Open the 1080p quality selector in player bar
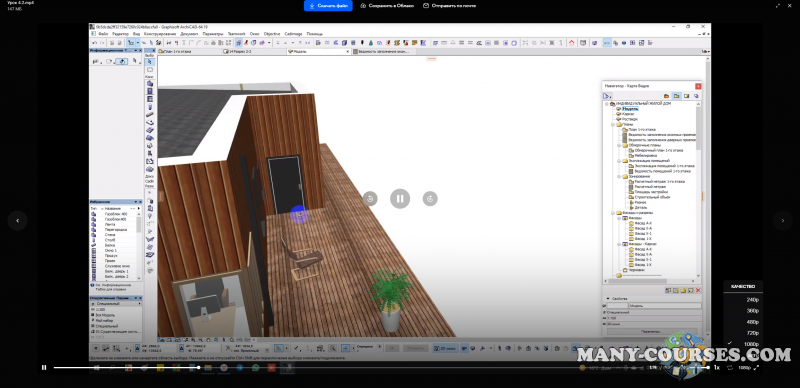800x388 pixels. coord(744,367)
